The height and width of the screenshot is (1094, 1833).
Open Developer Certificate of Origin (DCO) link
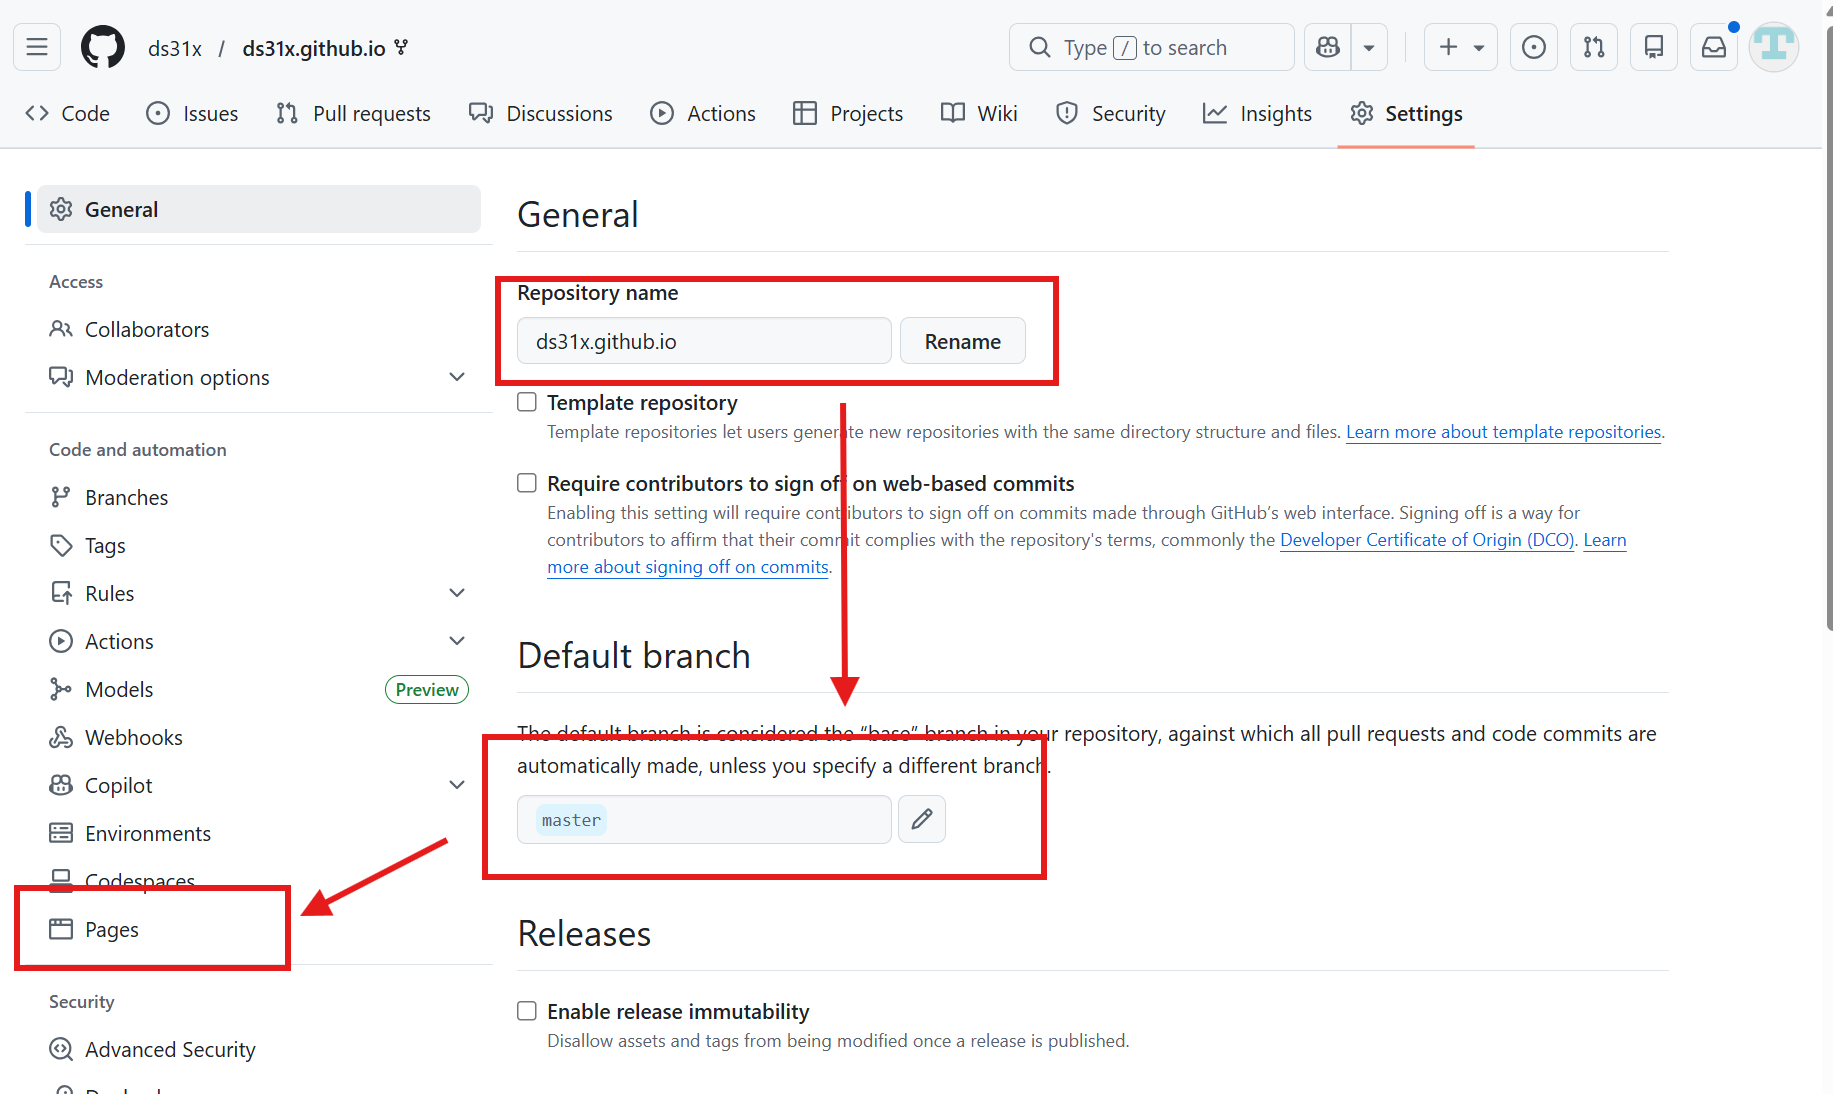click(x=1427, y=540)
